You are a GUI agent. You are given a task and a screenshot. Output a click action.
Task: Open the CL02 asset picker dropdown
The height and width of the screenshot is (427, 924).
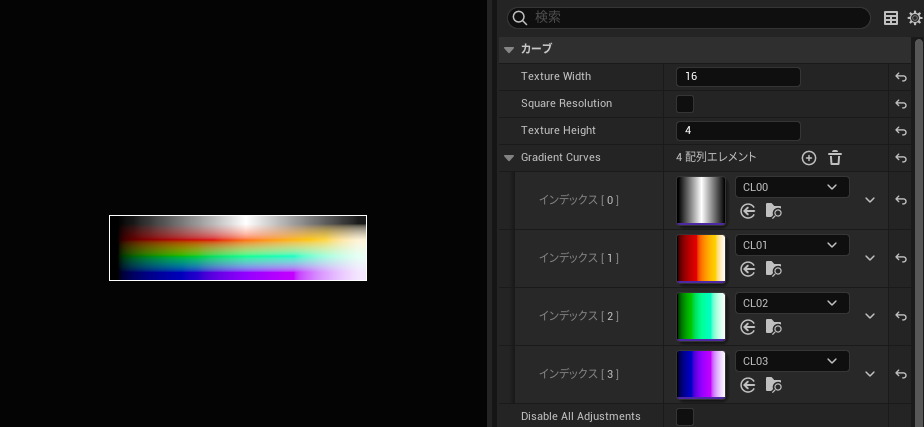[x=791, y=303]
